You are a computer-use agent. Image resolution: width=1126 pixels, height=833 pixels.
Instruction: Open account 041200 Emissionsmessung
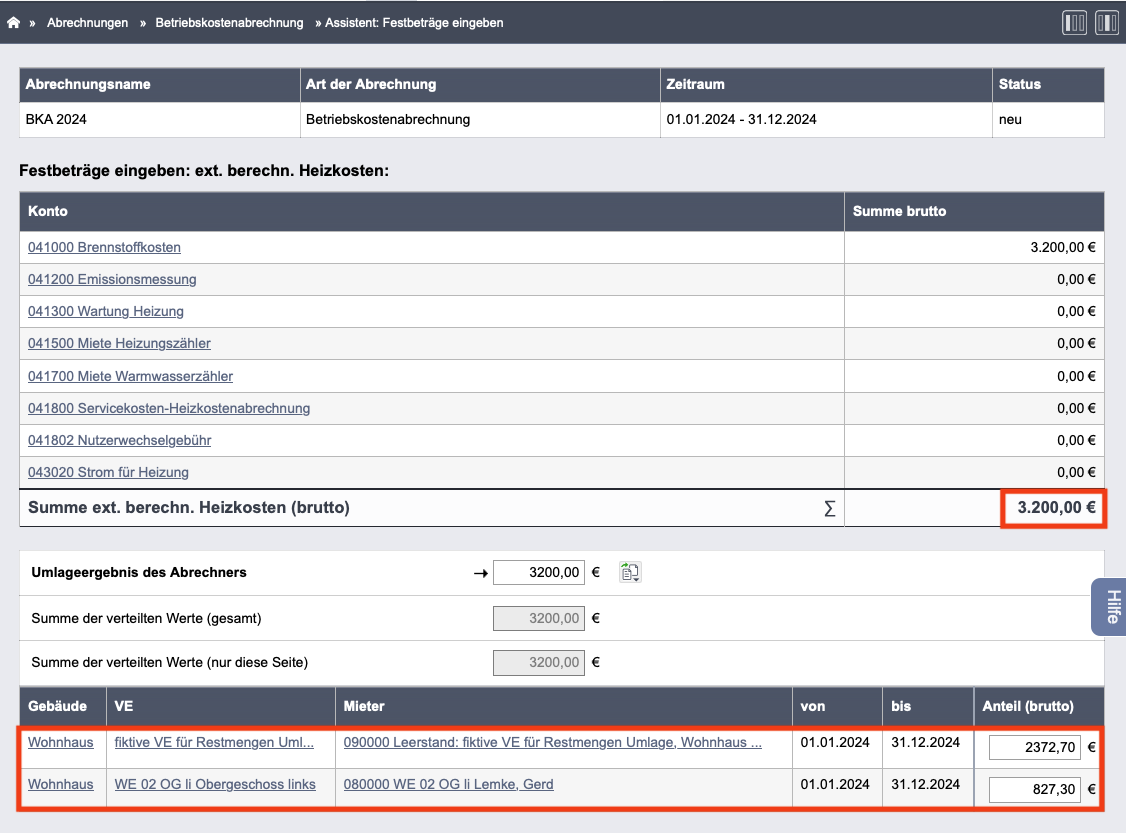112,279
